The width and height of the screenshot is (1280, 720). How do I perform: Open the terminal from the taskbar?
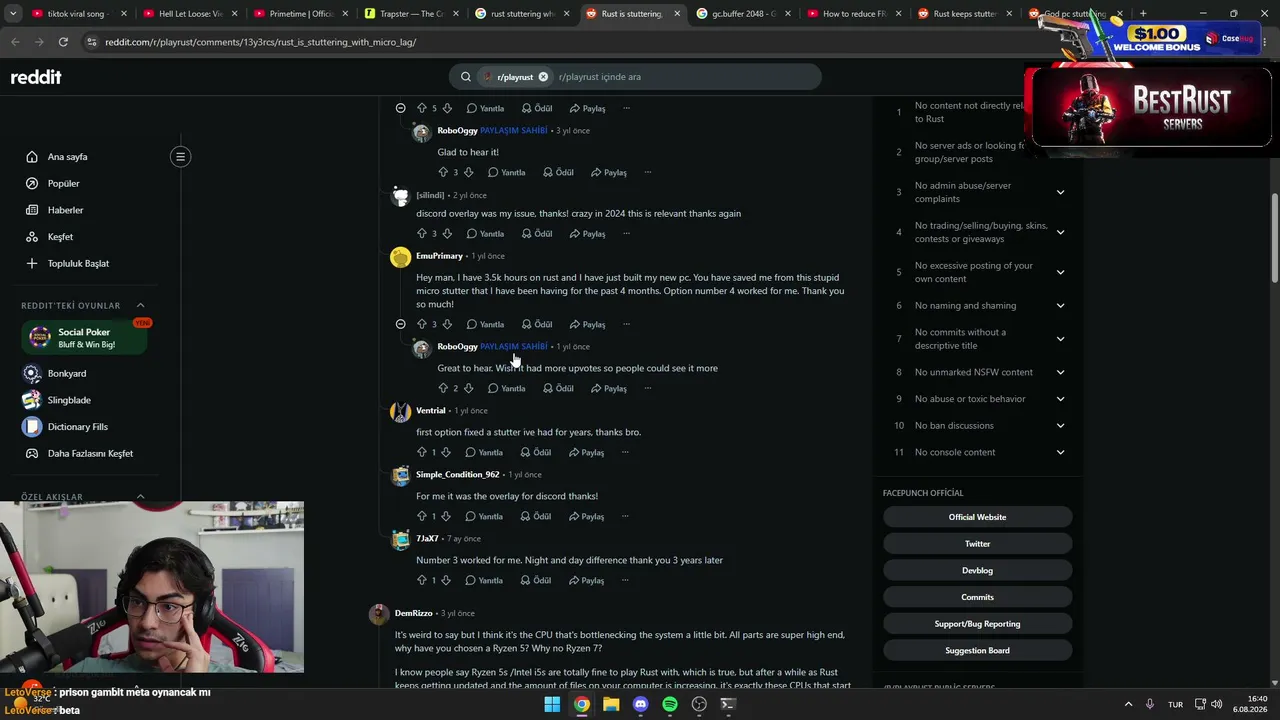728,704
